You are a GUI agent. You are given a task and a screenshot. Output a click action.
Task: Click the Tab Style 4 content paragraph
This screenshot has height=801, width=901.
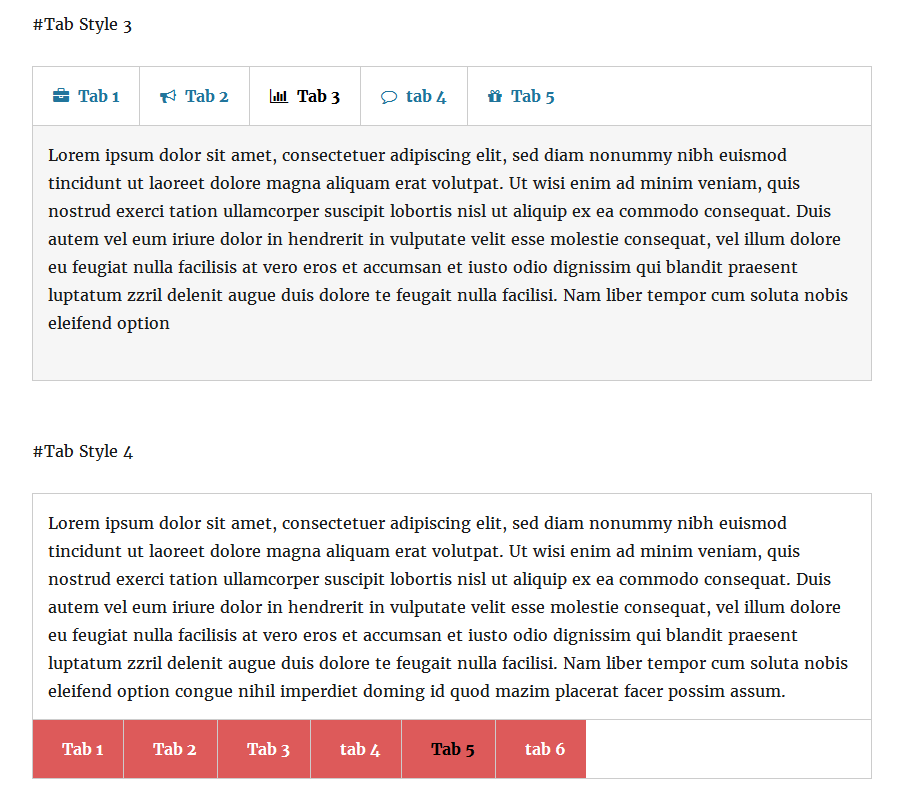(x=448, y=607)
